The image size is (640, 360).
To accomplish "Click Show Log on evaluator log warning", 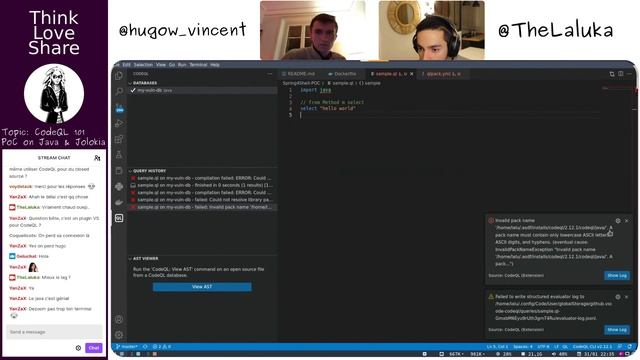I will [x=617, y=329].
